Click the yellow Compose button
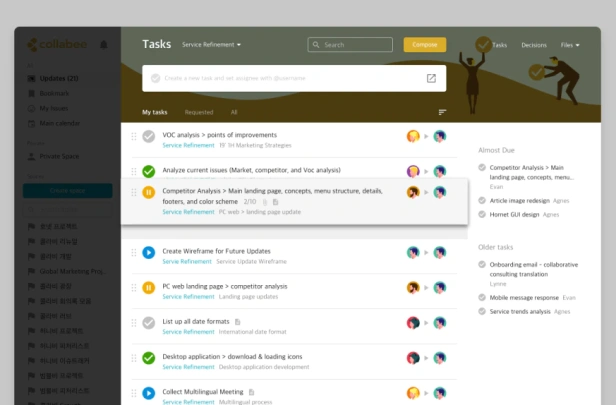This screenshot has height=405, width=616. click(425, 45)
